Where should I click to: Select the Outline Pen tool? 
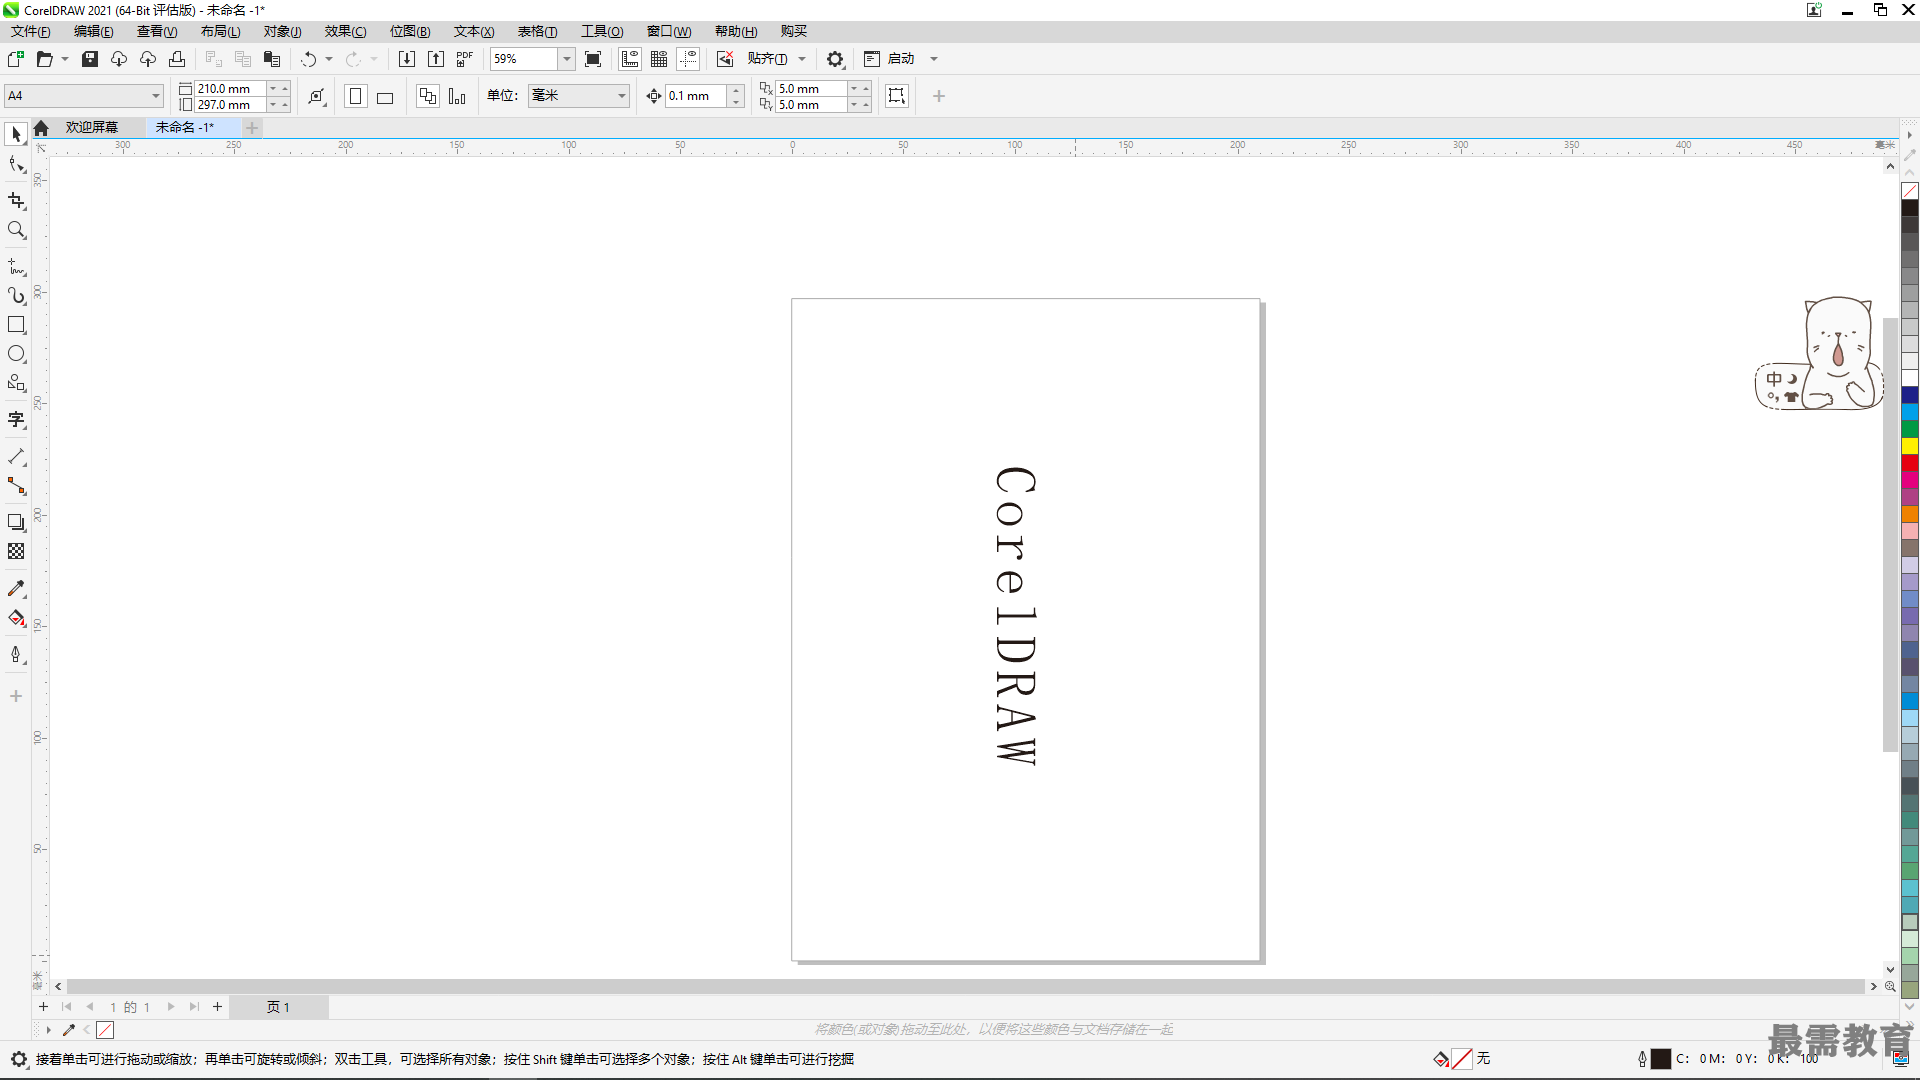tap(16, 655)
